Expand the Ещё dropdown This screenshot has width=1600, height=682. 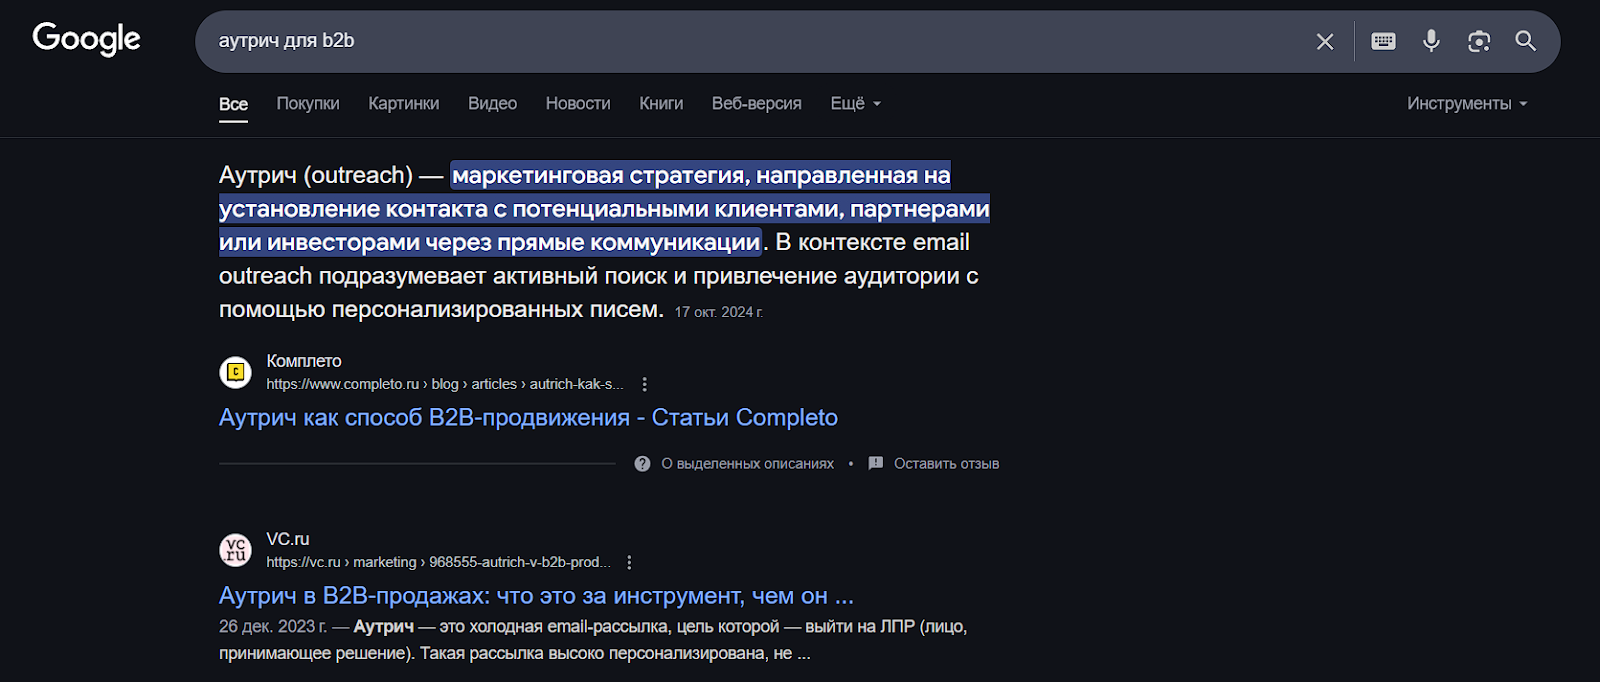coord(856,103)
